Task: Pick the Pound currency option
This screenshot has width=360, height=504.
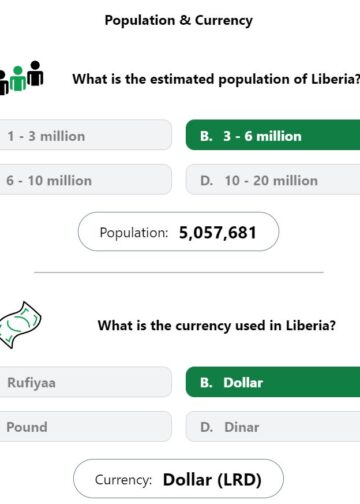Action: tap(85, 426)
